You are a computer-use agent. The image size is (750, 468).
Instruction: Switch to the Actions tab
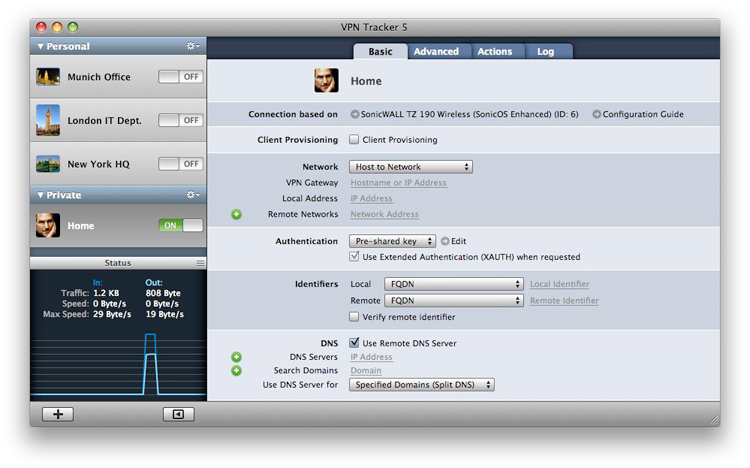pyautogui.click(x=495, y=51)
